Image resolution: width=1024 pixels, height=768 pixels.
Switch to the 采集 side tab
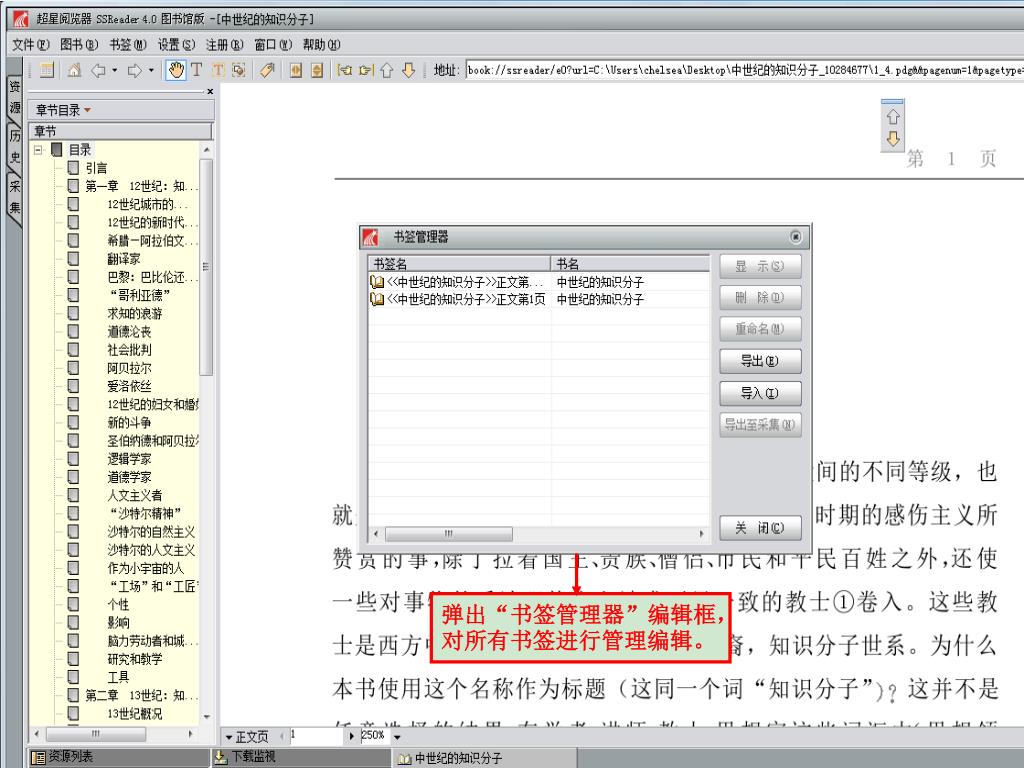coord(14,197)
